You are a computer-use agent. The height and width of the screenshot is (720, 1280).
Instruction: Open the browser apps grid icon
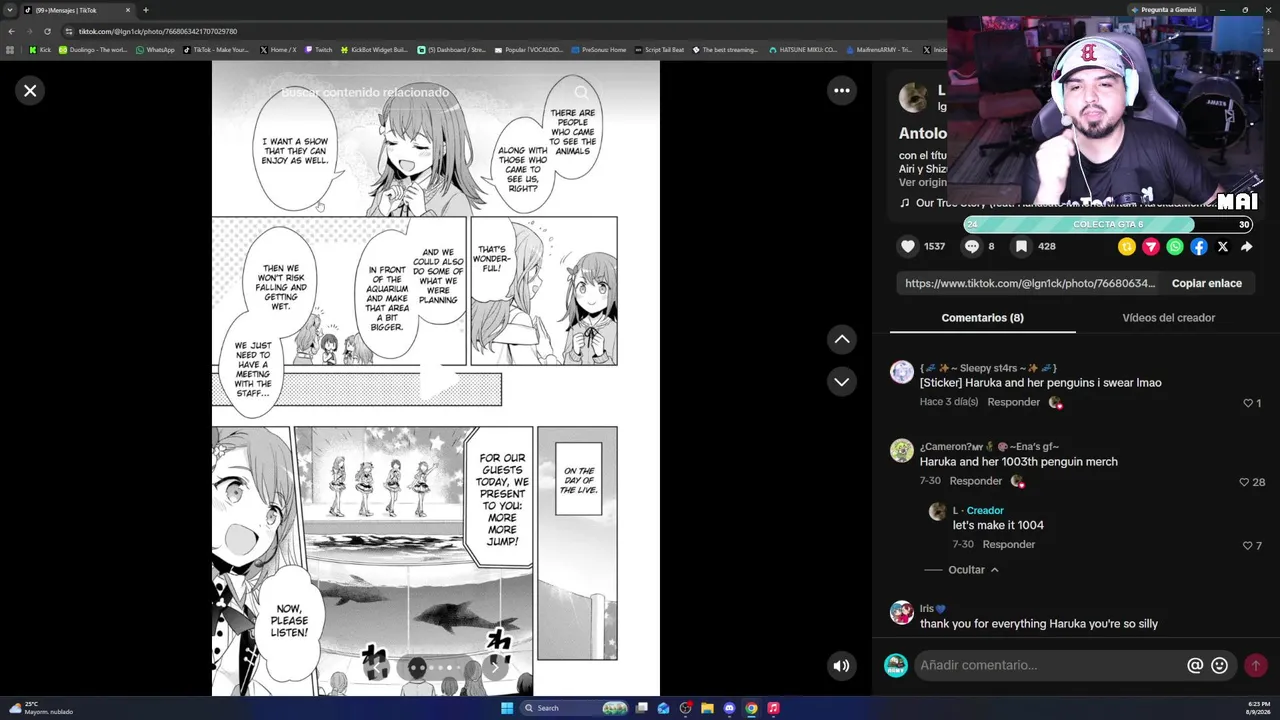10,50
